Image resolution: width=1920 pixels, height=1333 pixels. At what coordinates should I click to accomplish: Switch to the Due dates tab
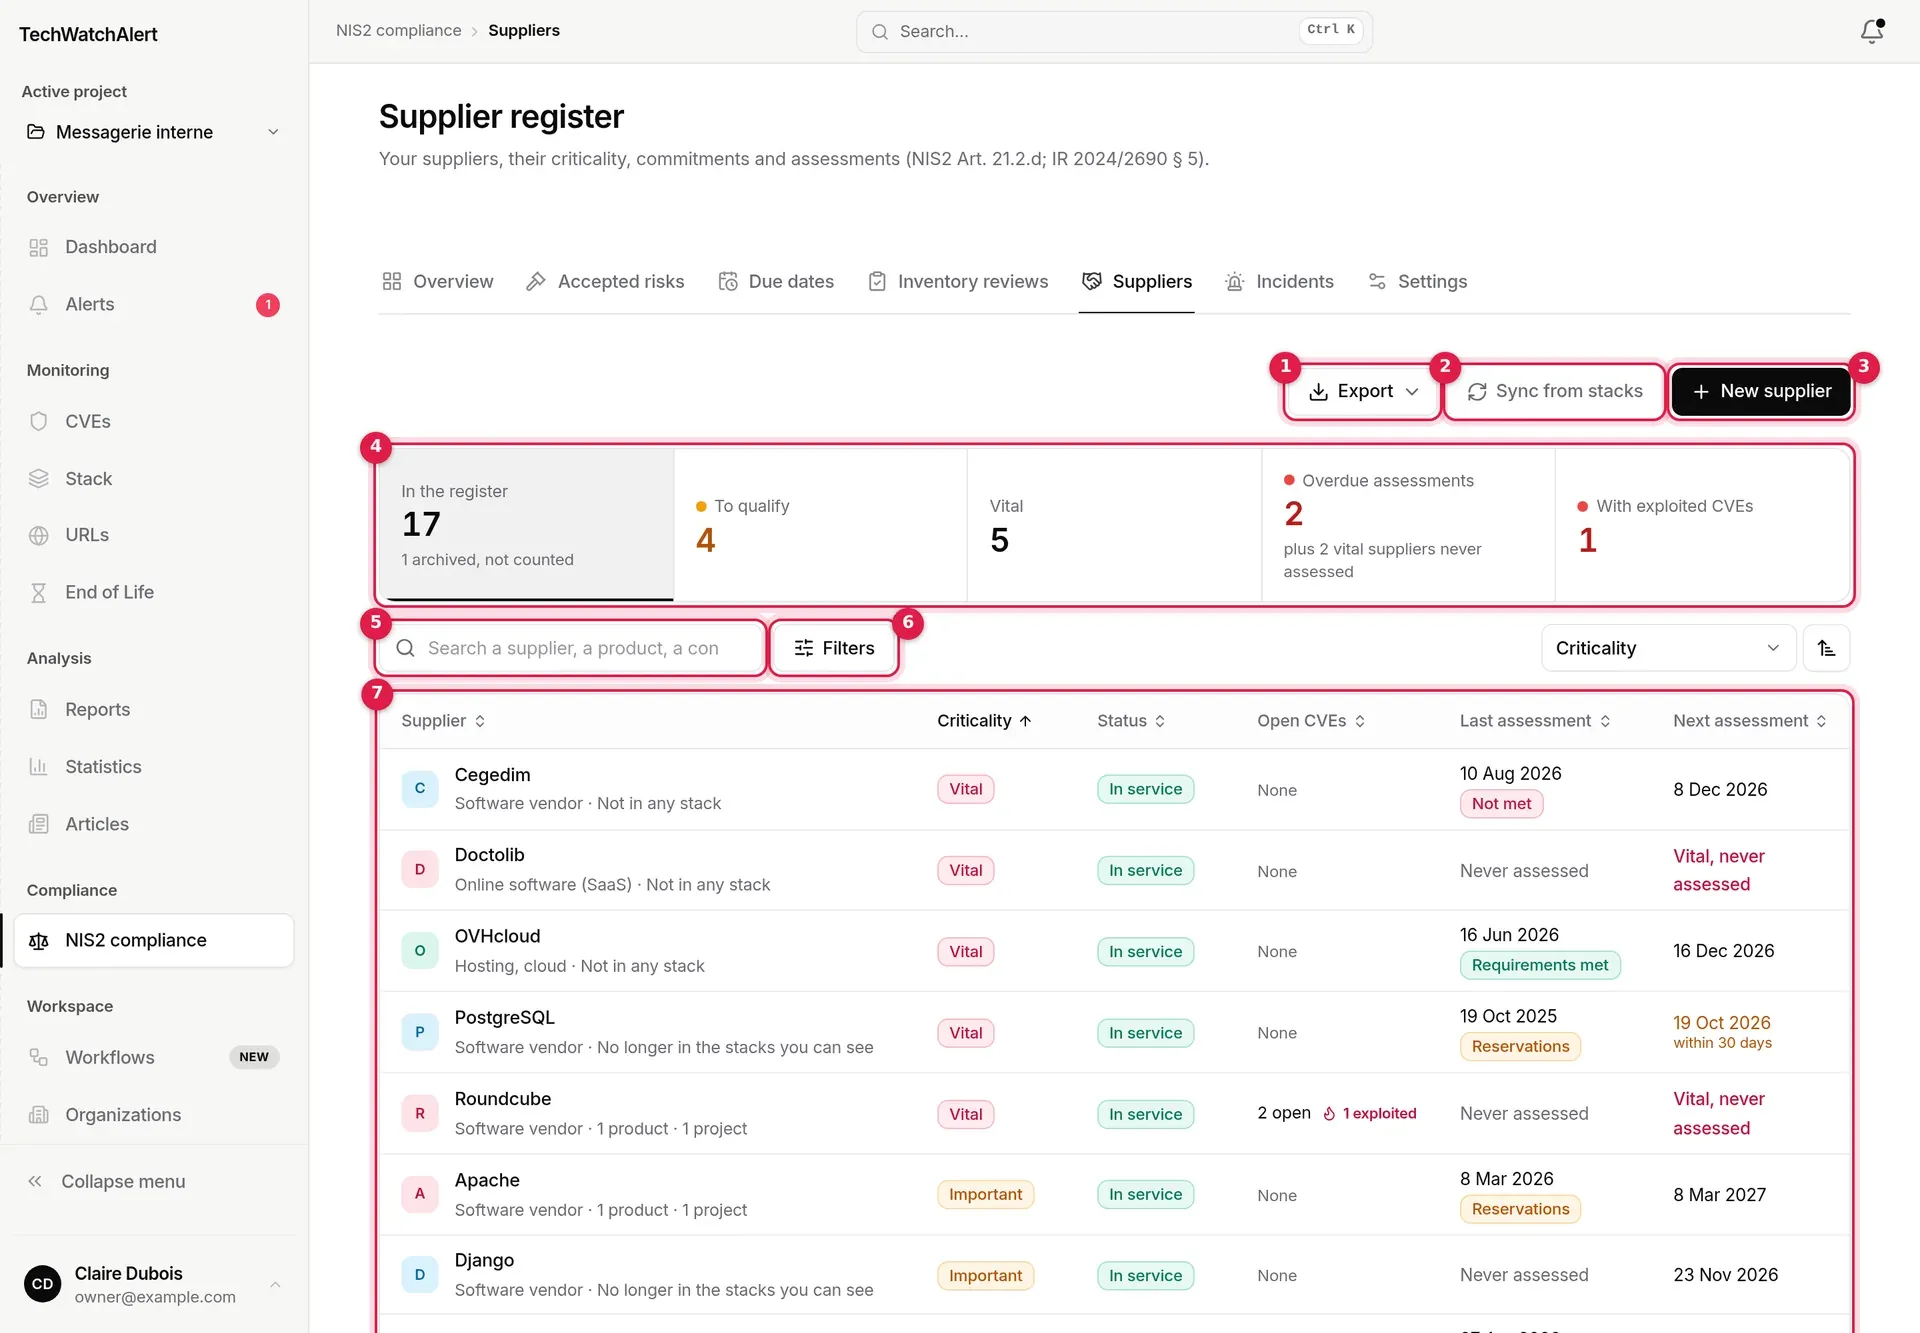click(776, 282)
